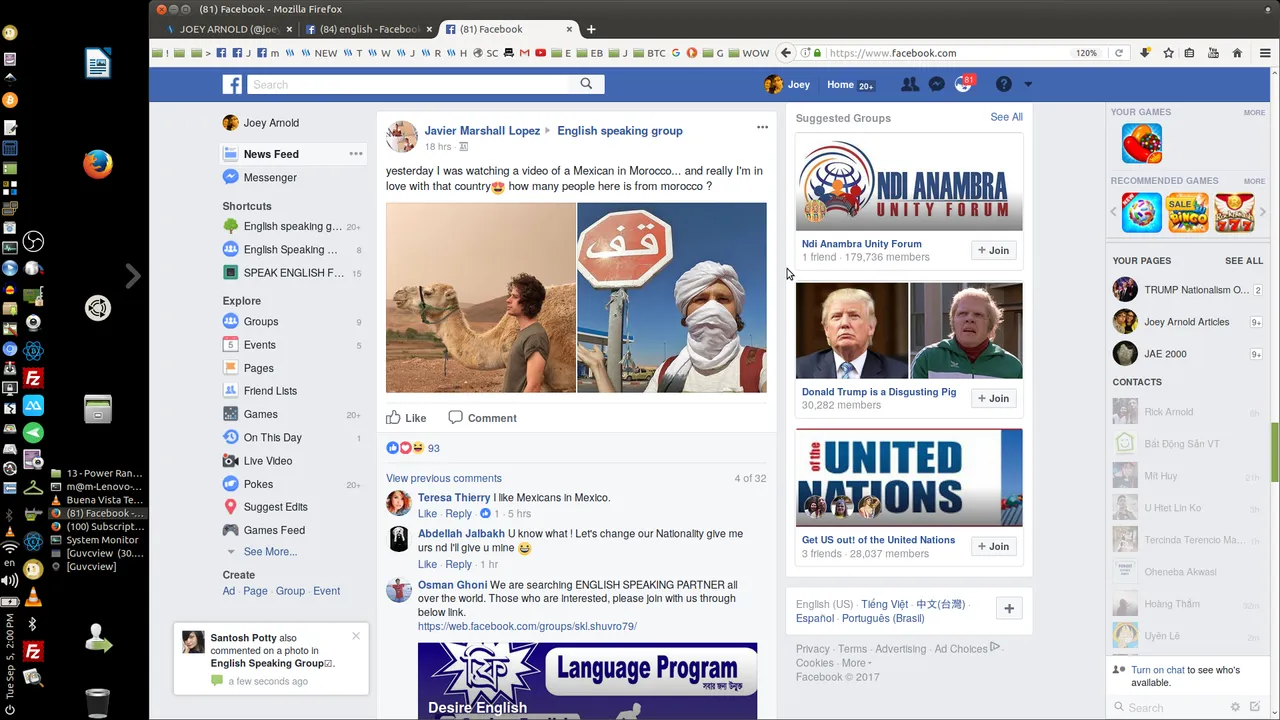Open the Friend Requests icon

click(909, 85)
